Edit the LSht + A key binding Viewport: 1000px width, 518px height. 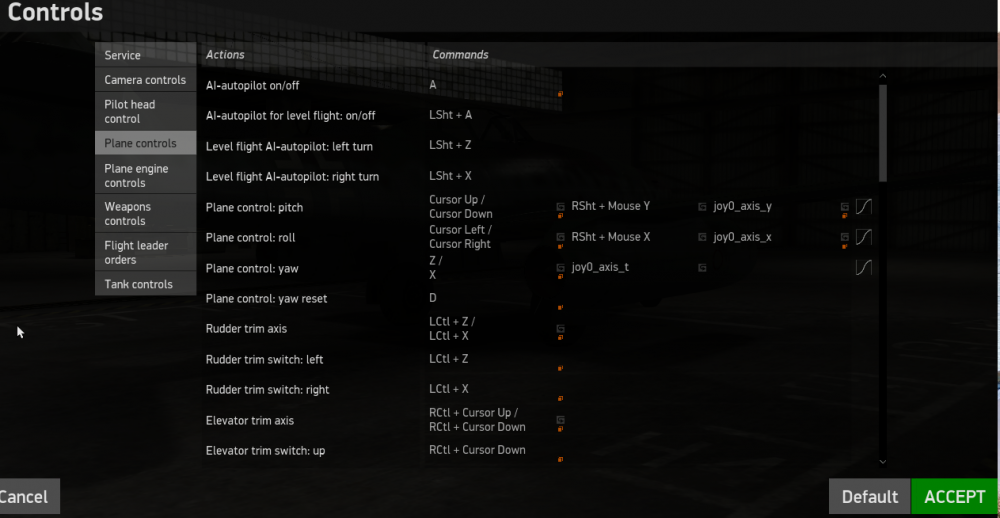(451, 116)
